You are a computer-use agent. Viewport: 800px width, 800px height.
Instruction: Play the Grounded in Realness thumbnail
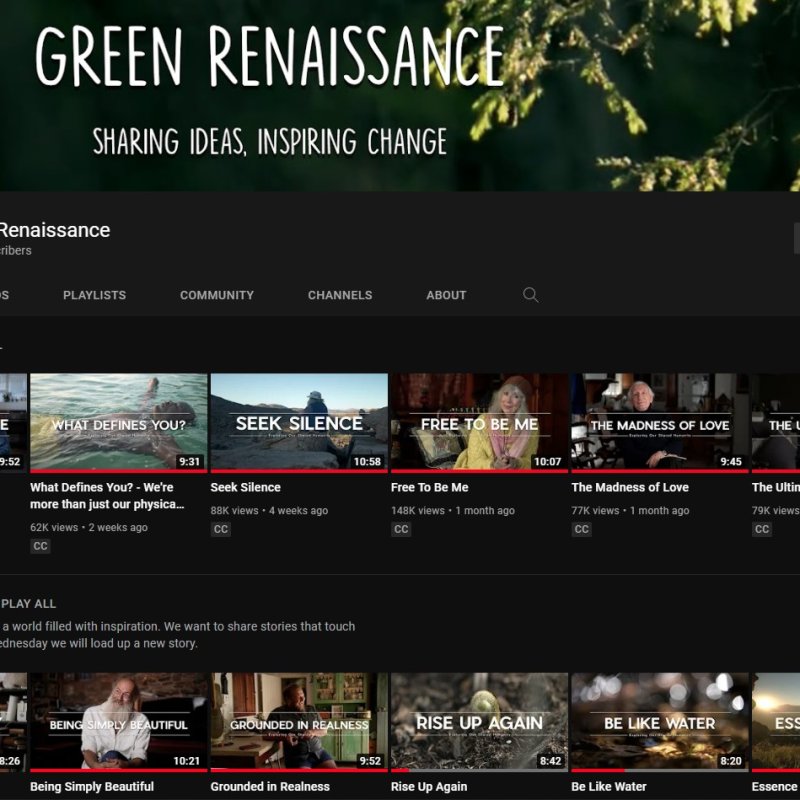pos(299,720)
